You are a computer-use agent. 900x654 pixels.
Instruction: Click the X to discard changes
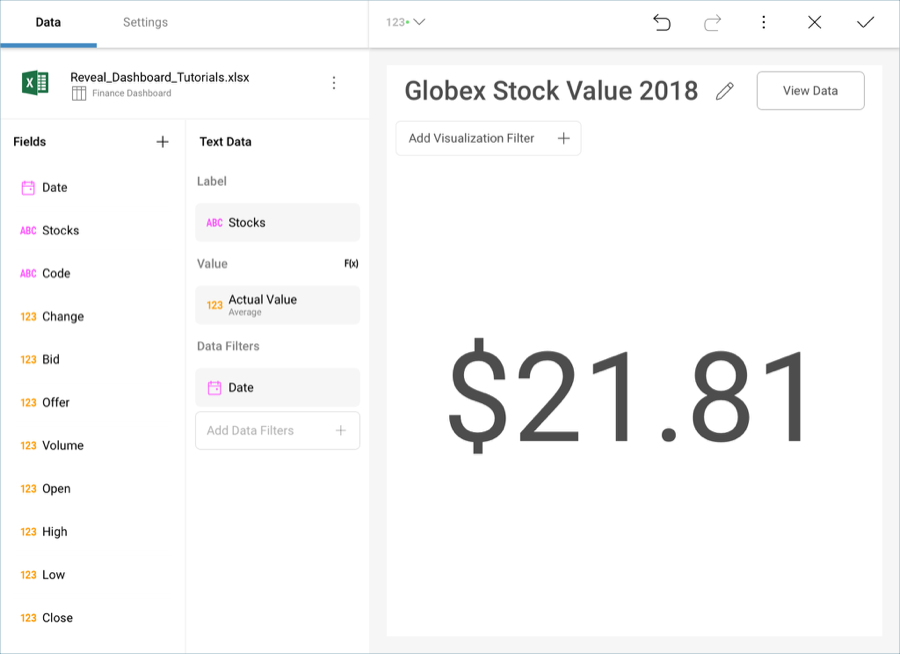tap(814, 22)
